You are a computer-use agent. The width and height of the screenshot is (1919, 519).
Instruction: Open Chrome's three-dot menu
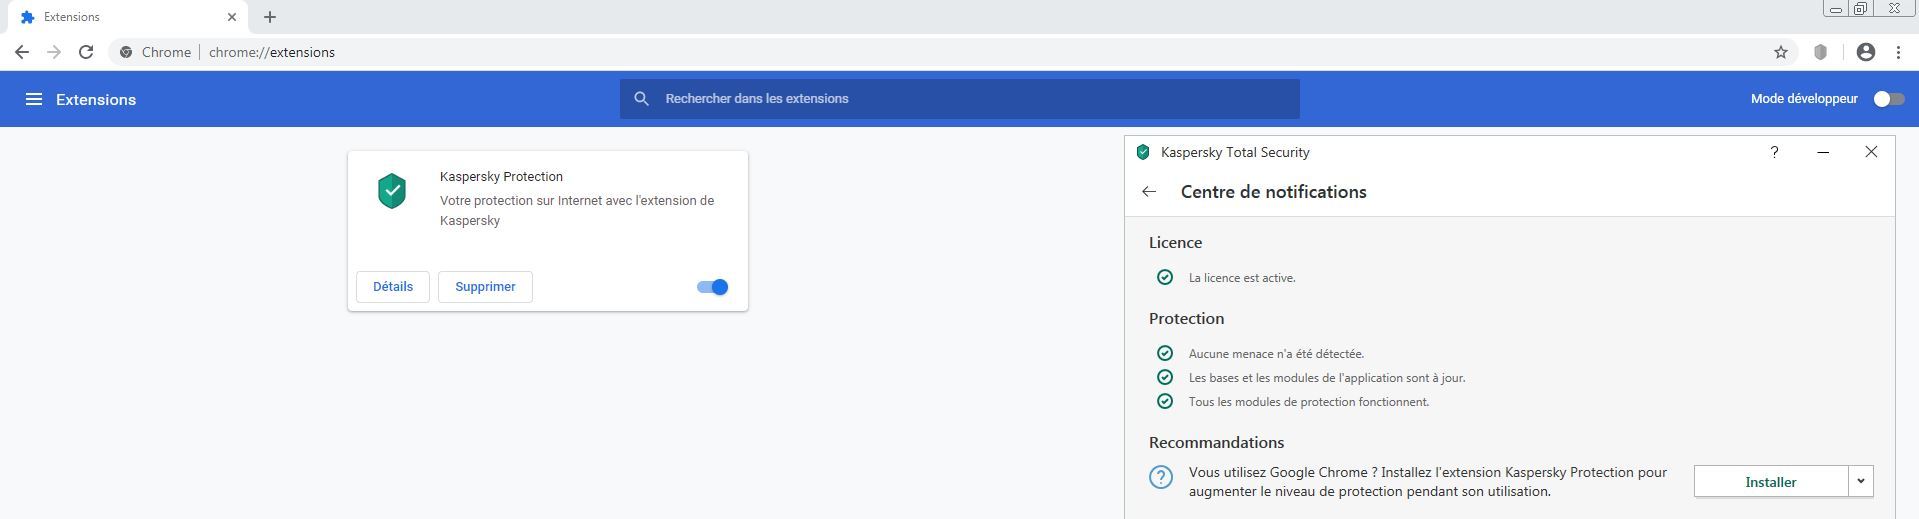pos(1898,52)
